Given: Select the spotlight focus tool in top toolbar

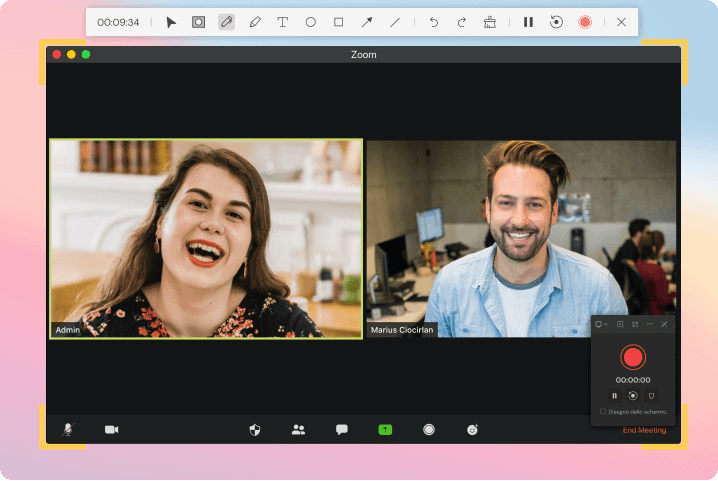Looking at the screenshot, I should coord(198,22).
